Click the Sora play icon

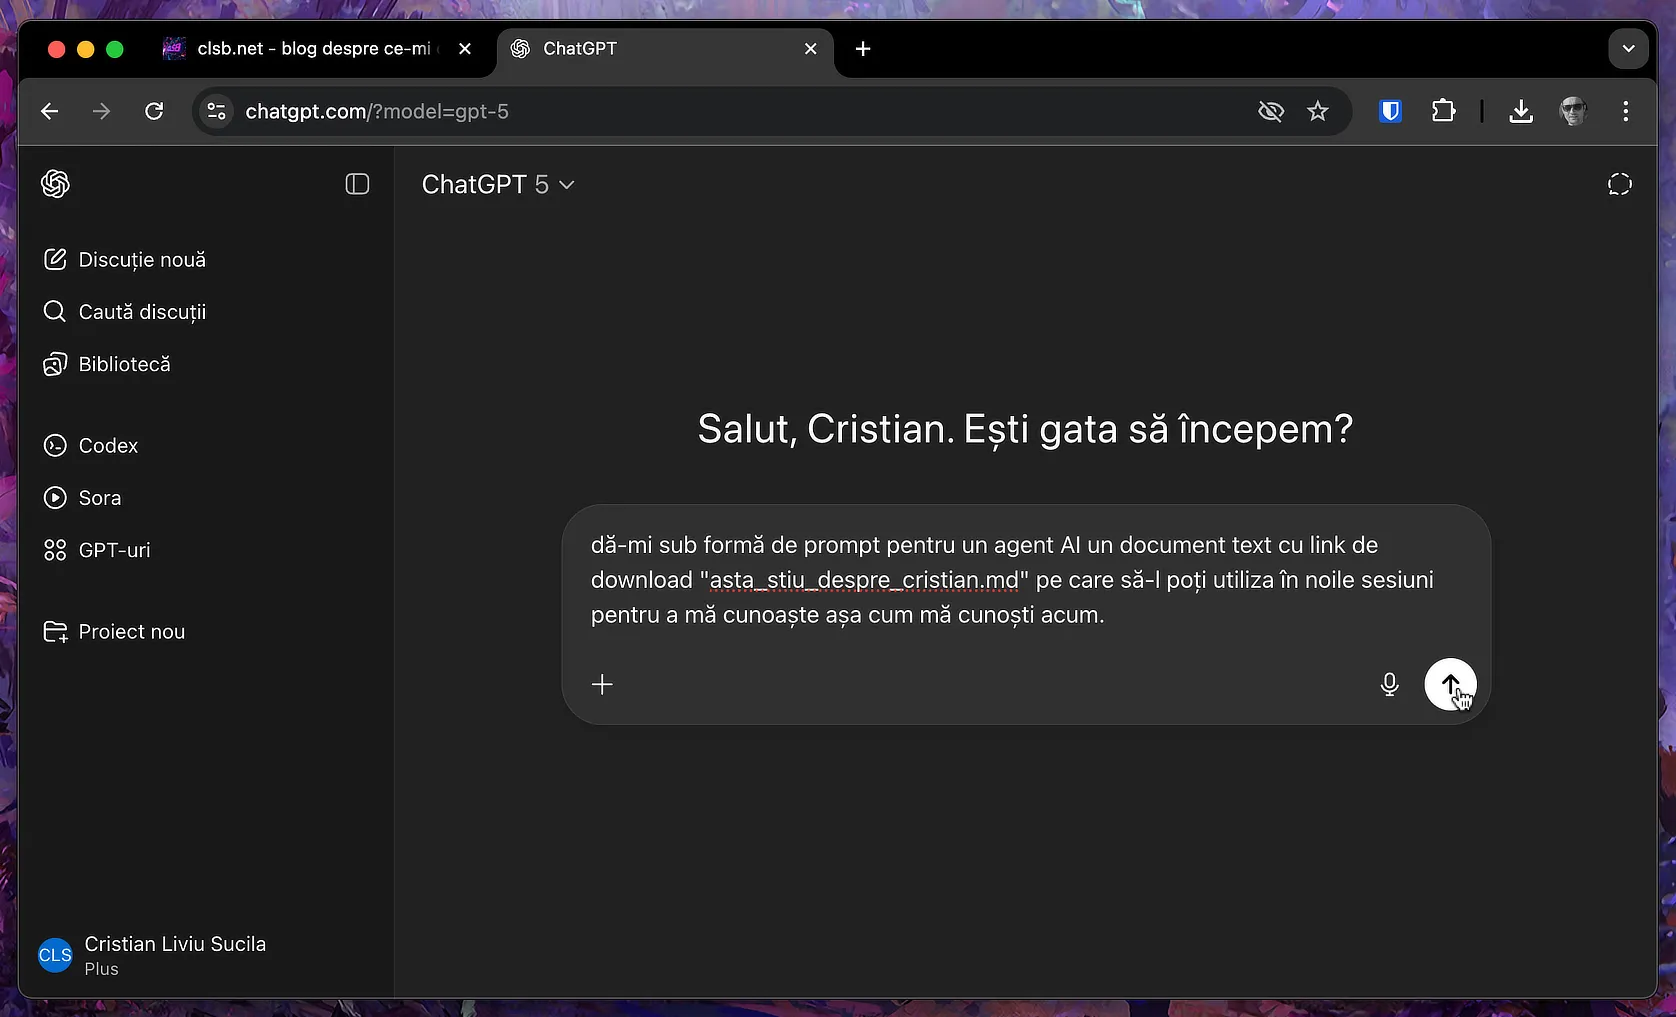[x=55, y=498]
